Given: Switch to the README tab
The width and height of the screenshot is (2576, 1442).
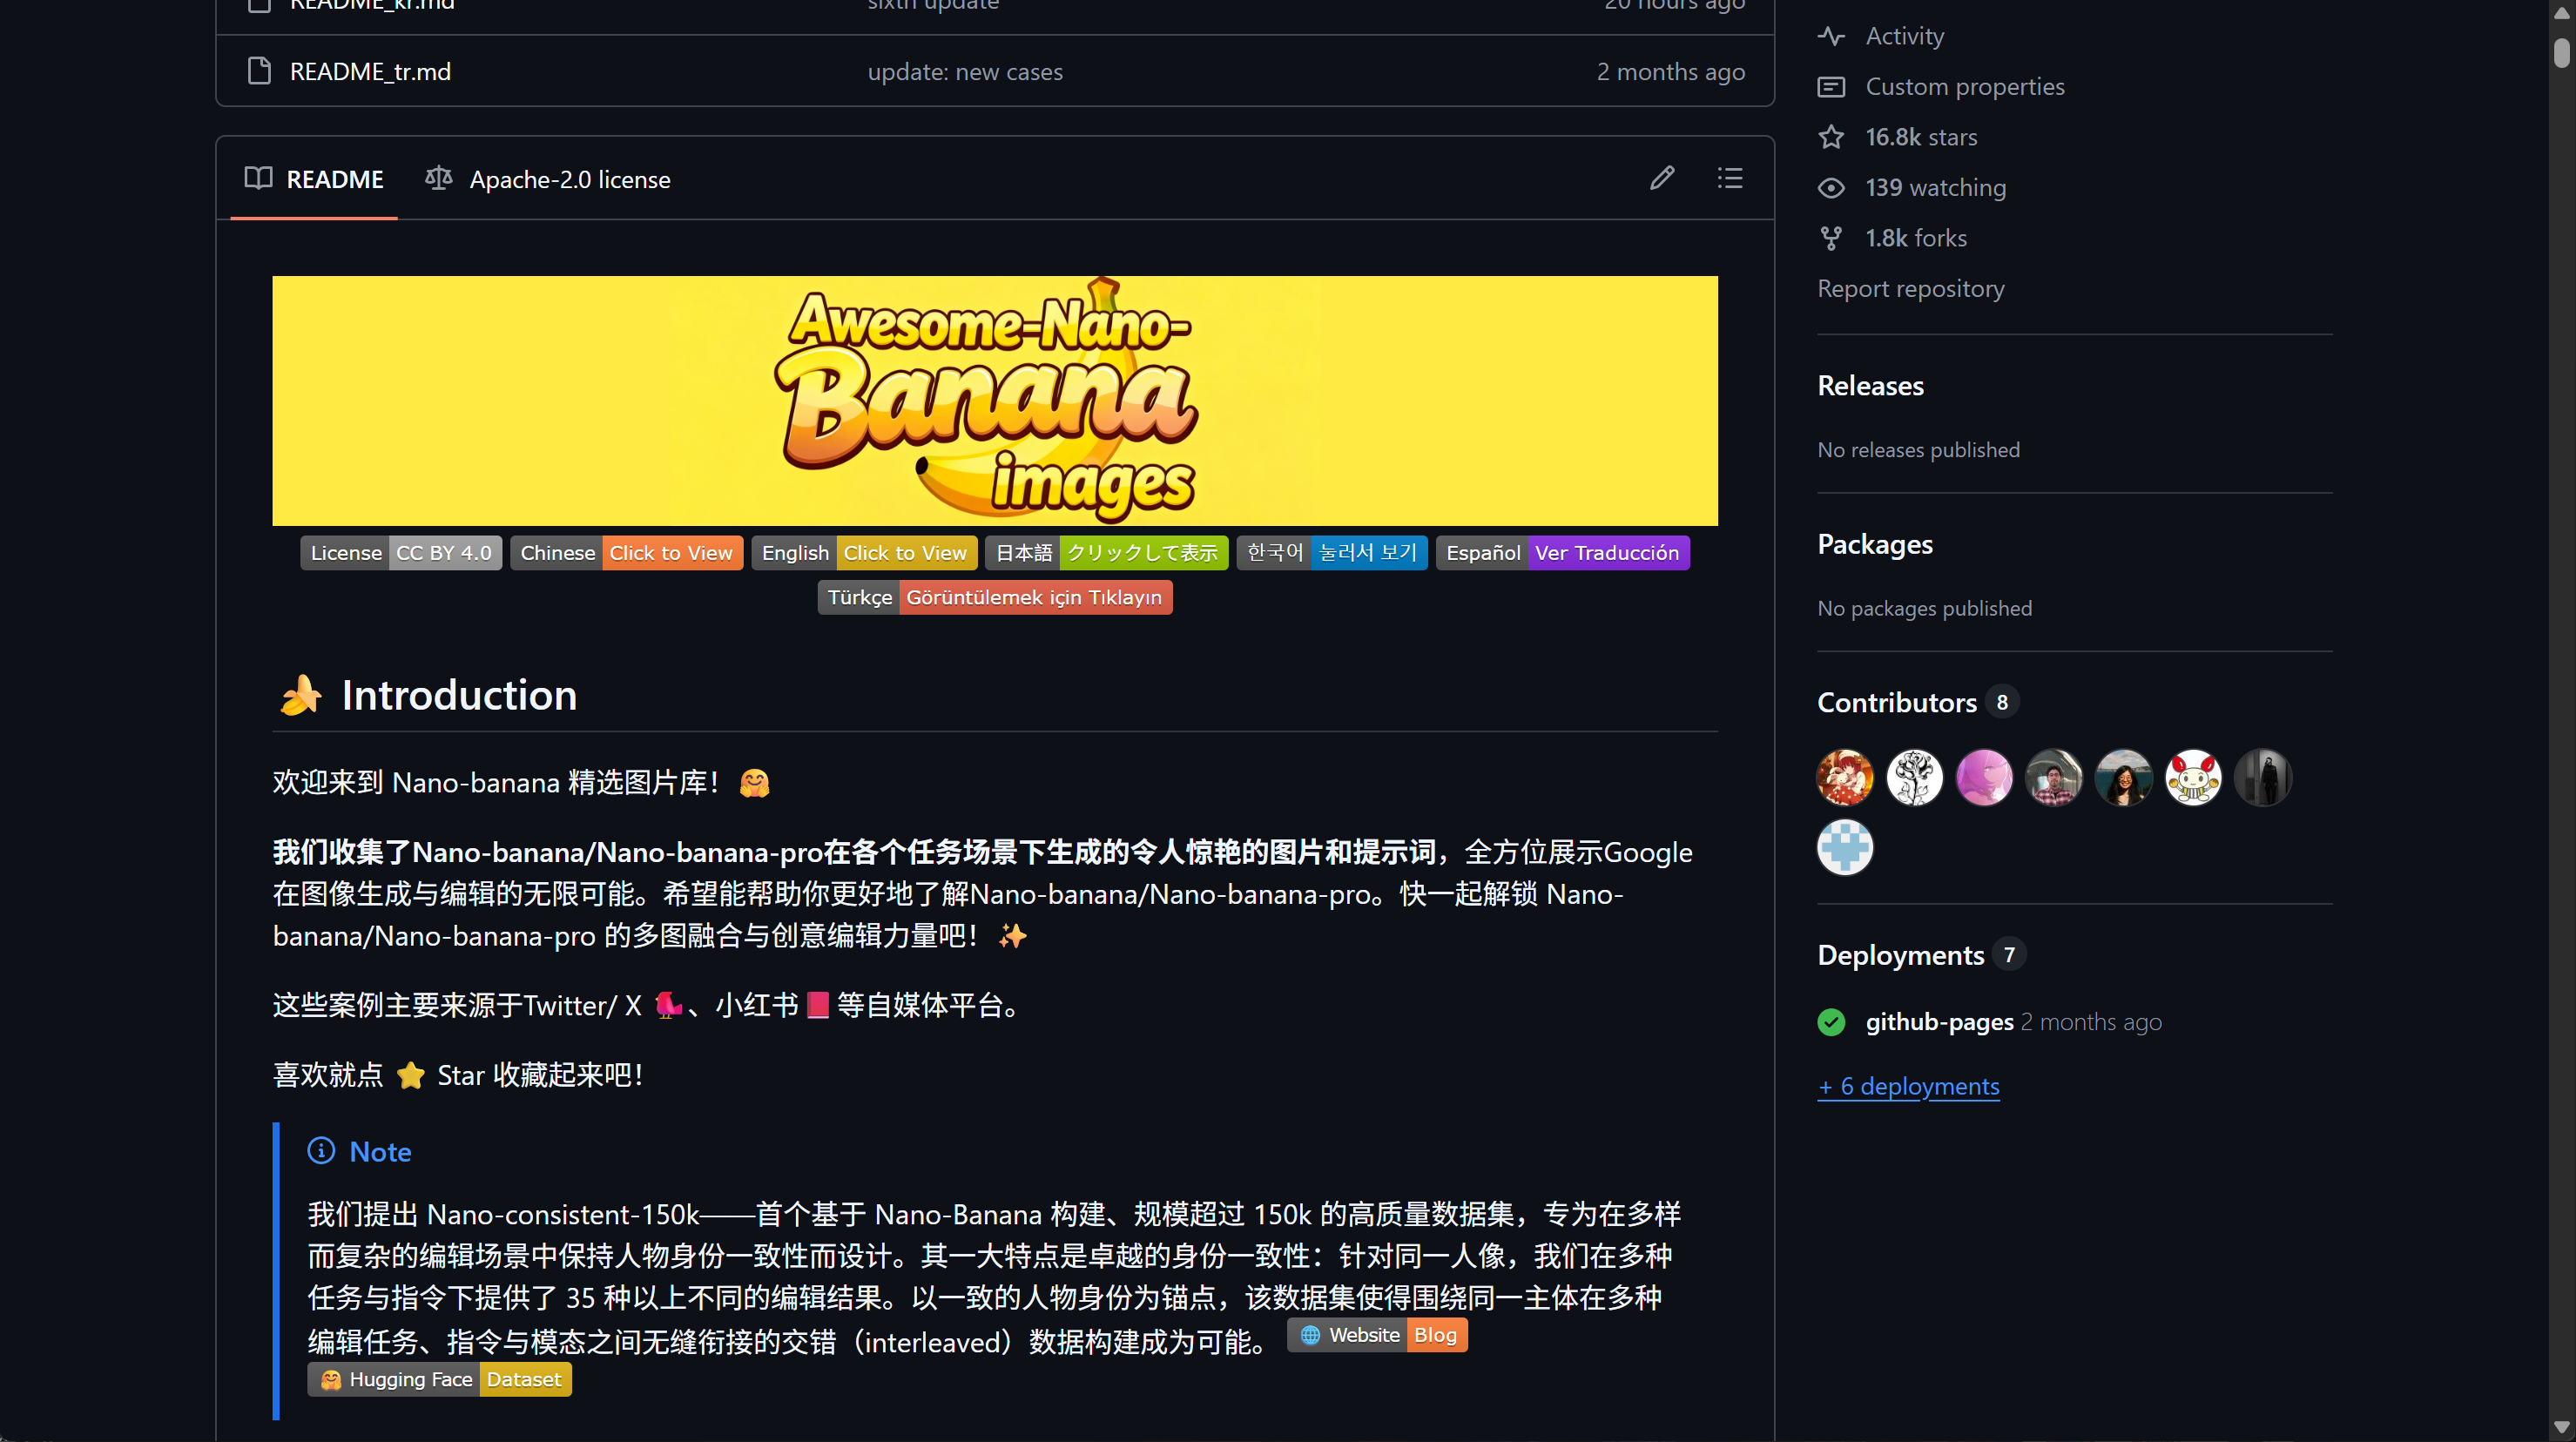Looking at the screenshot, I should point(314,179).
